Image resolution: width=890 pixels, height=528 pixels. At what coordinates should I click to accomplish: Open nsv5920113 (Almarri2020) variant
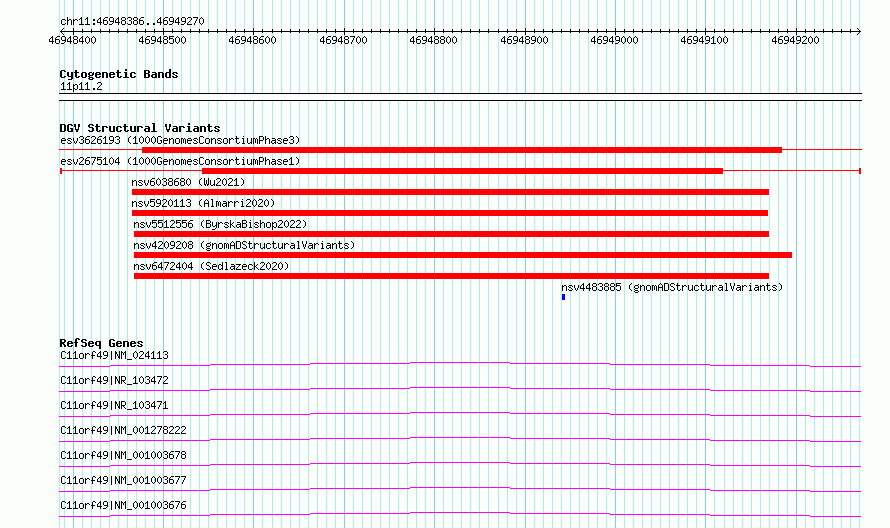(x=203, y=203)
